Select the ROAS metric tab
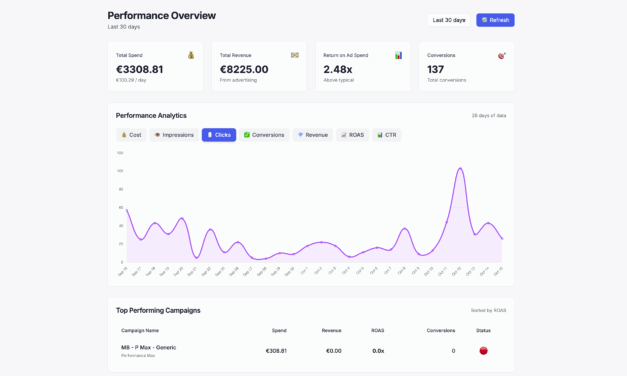The image size is (627, 376). [352, 135]
